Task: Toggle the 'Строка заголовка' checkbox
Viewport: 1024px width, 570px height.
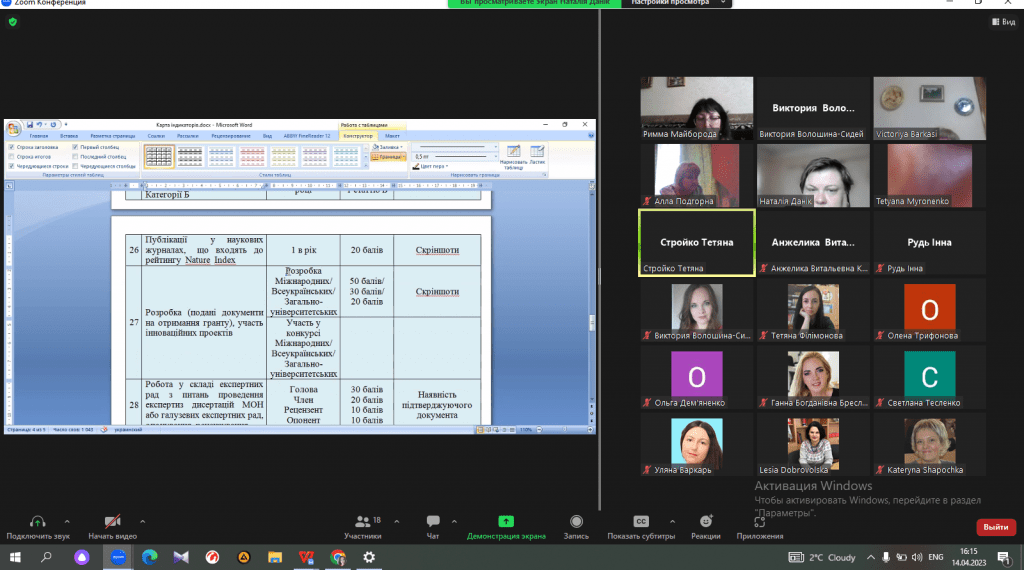Action: click(x=11, y=147)
